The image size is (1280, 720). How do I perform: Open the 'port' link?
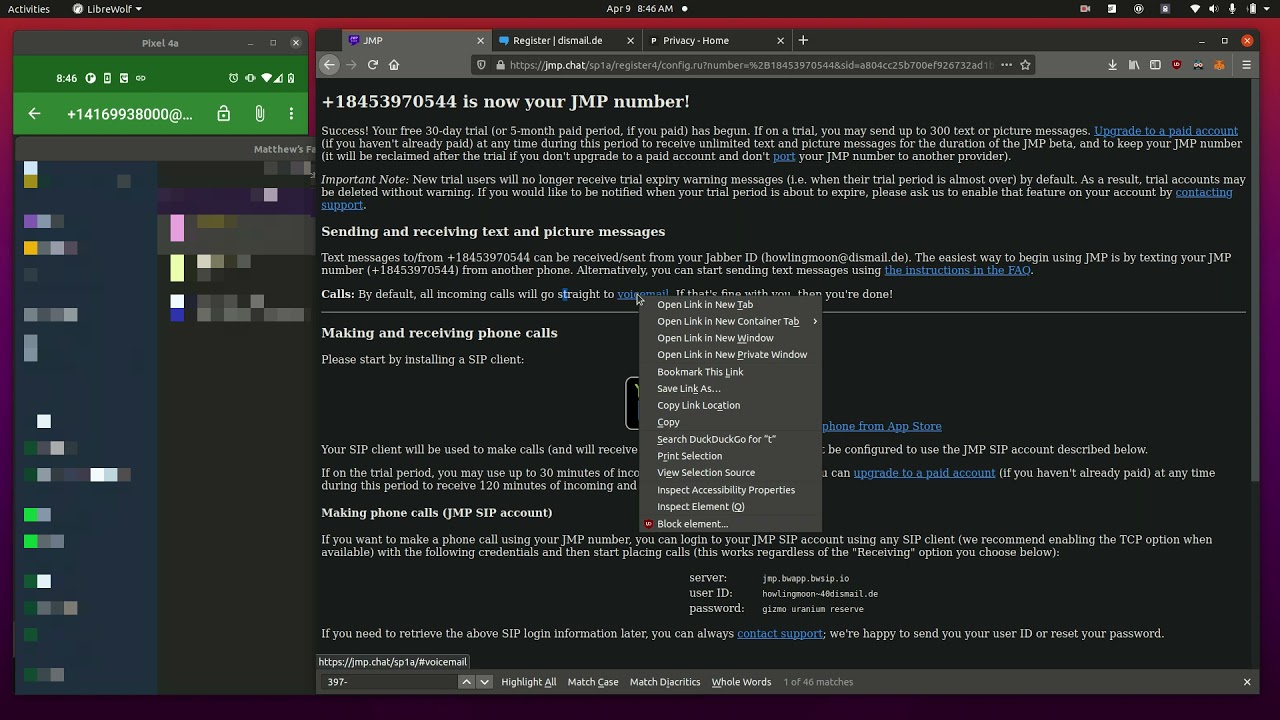(x=784, y=156)
